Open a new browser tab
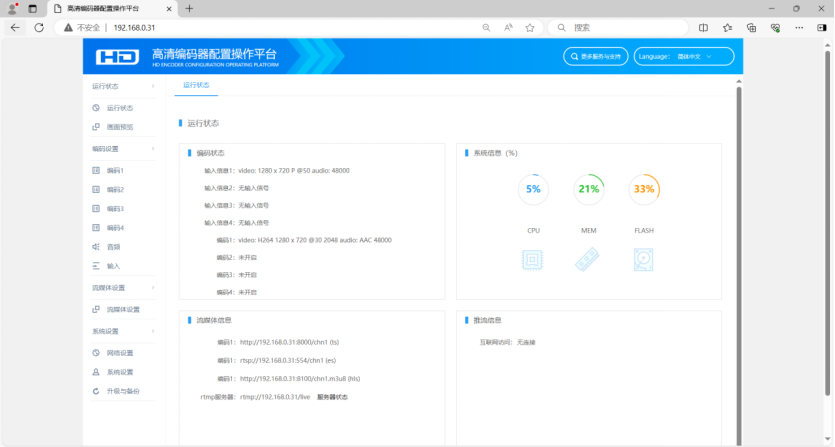 click(x=189, y=9)
